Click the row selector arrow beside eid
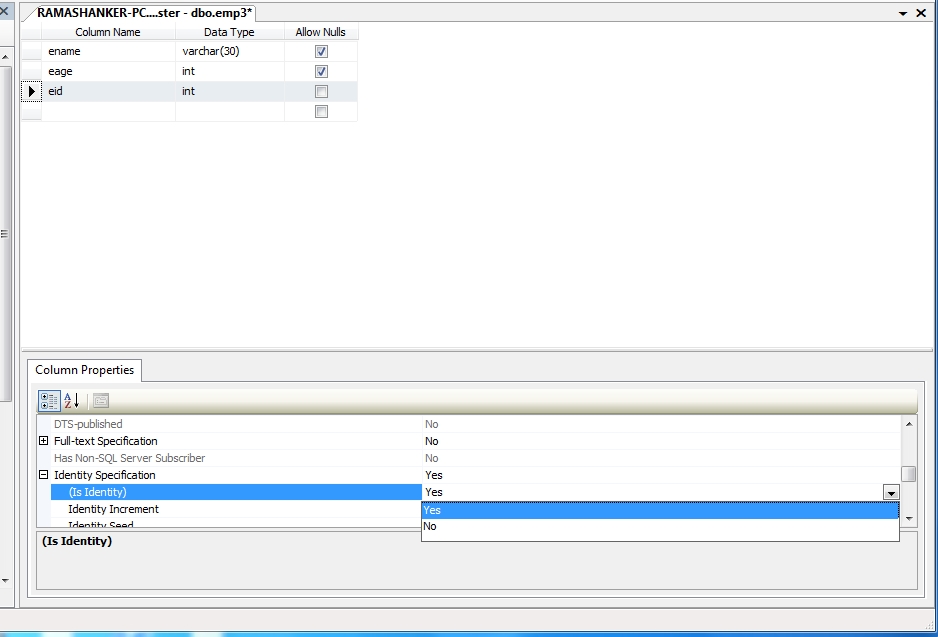This screenshot has width=938, height=637. click(31, 91)
